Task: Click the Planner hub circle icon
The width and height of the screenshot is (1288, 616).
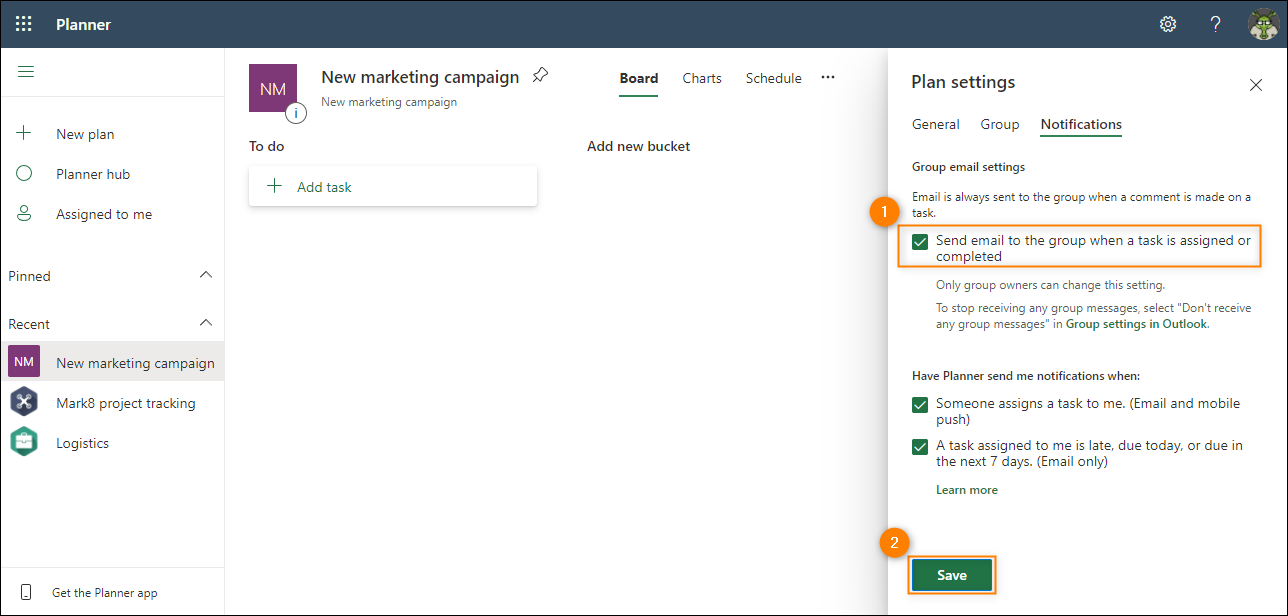Action: (x=25, y=173)
